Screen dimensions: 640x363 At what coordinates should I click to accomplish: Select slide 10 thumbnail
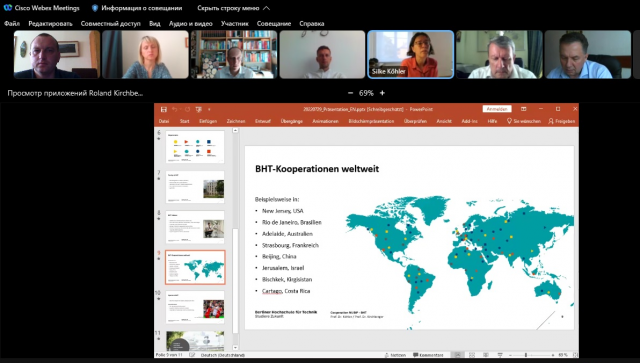pyautogui.click(x=195, y=307)
